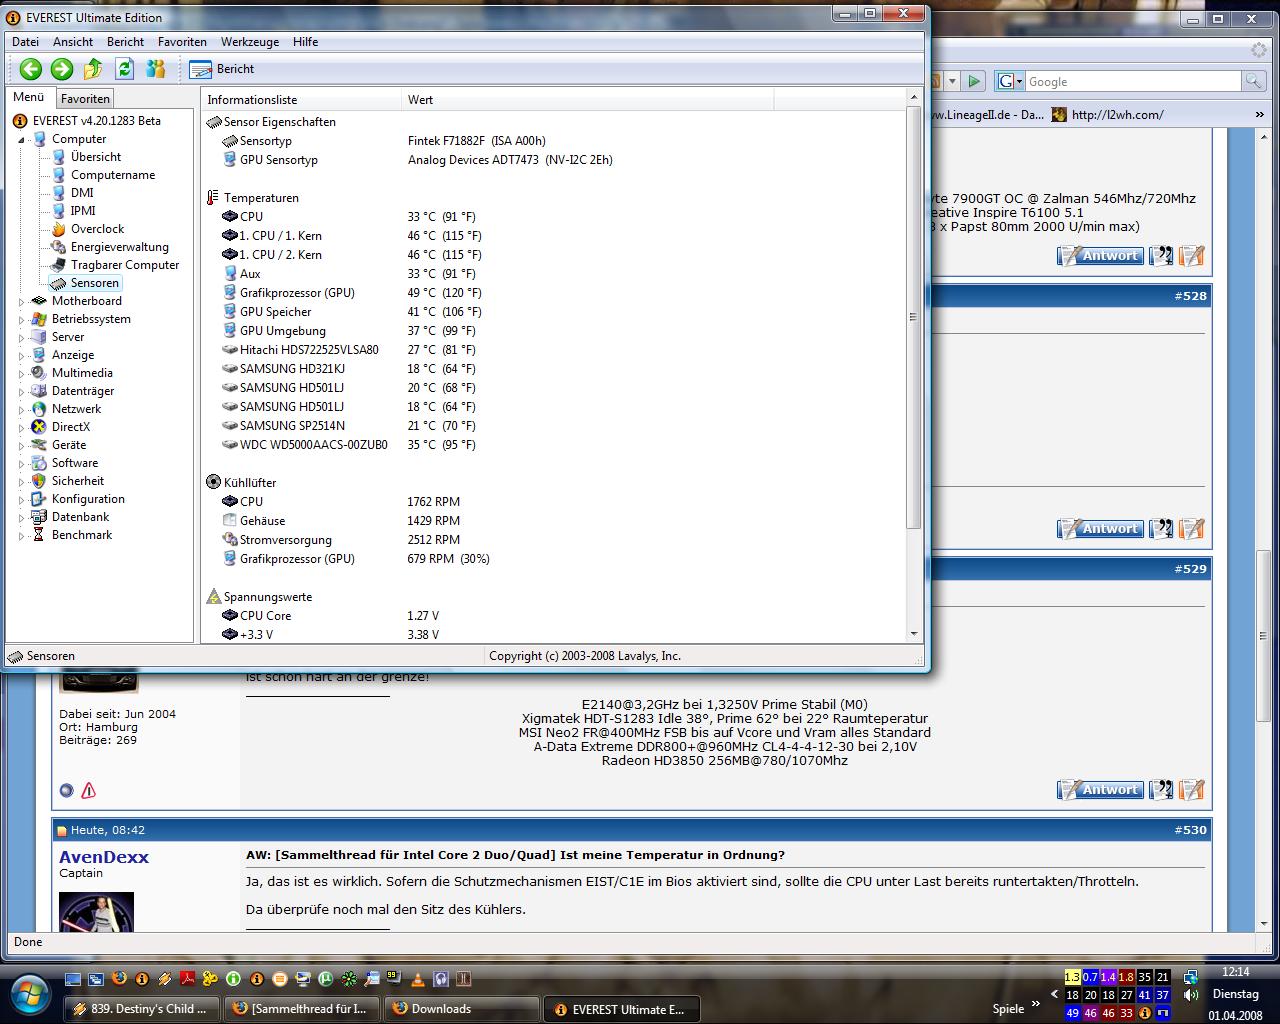Viewport: 1280px width, 1024px height.
Task: Open the AvenDexx user profile link
Action: coord(104,857)
